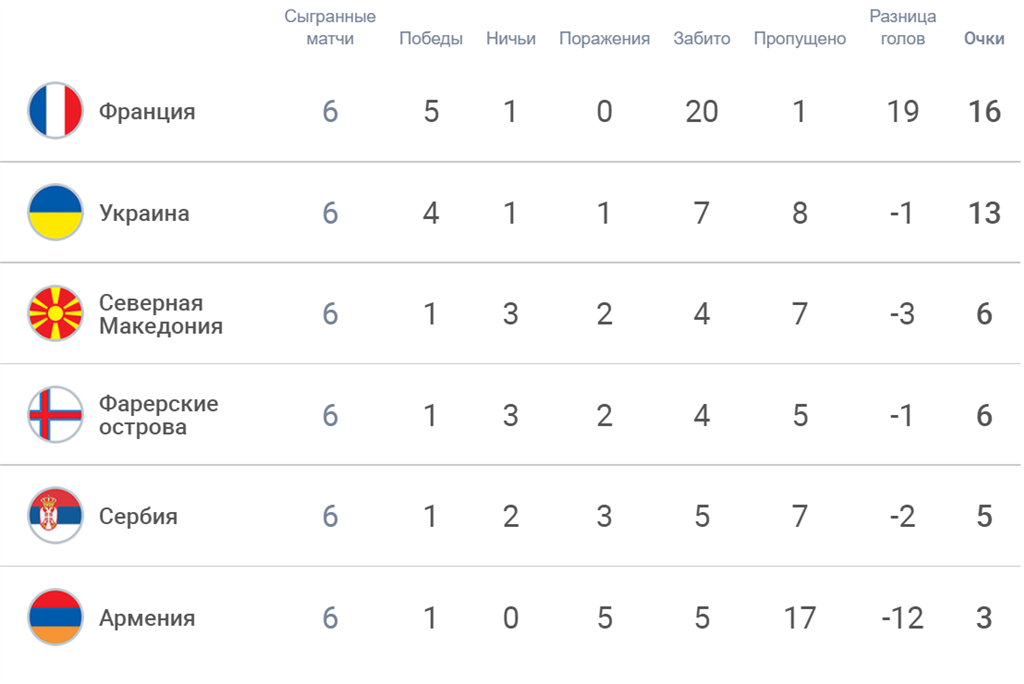
Task: Click the Сыгранные матчи column header
Action: coord(330,28)
